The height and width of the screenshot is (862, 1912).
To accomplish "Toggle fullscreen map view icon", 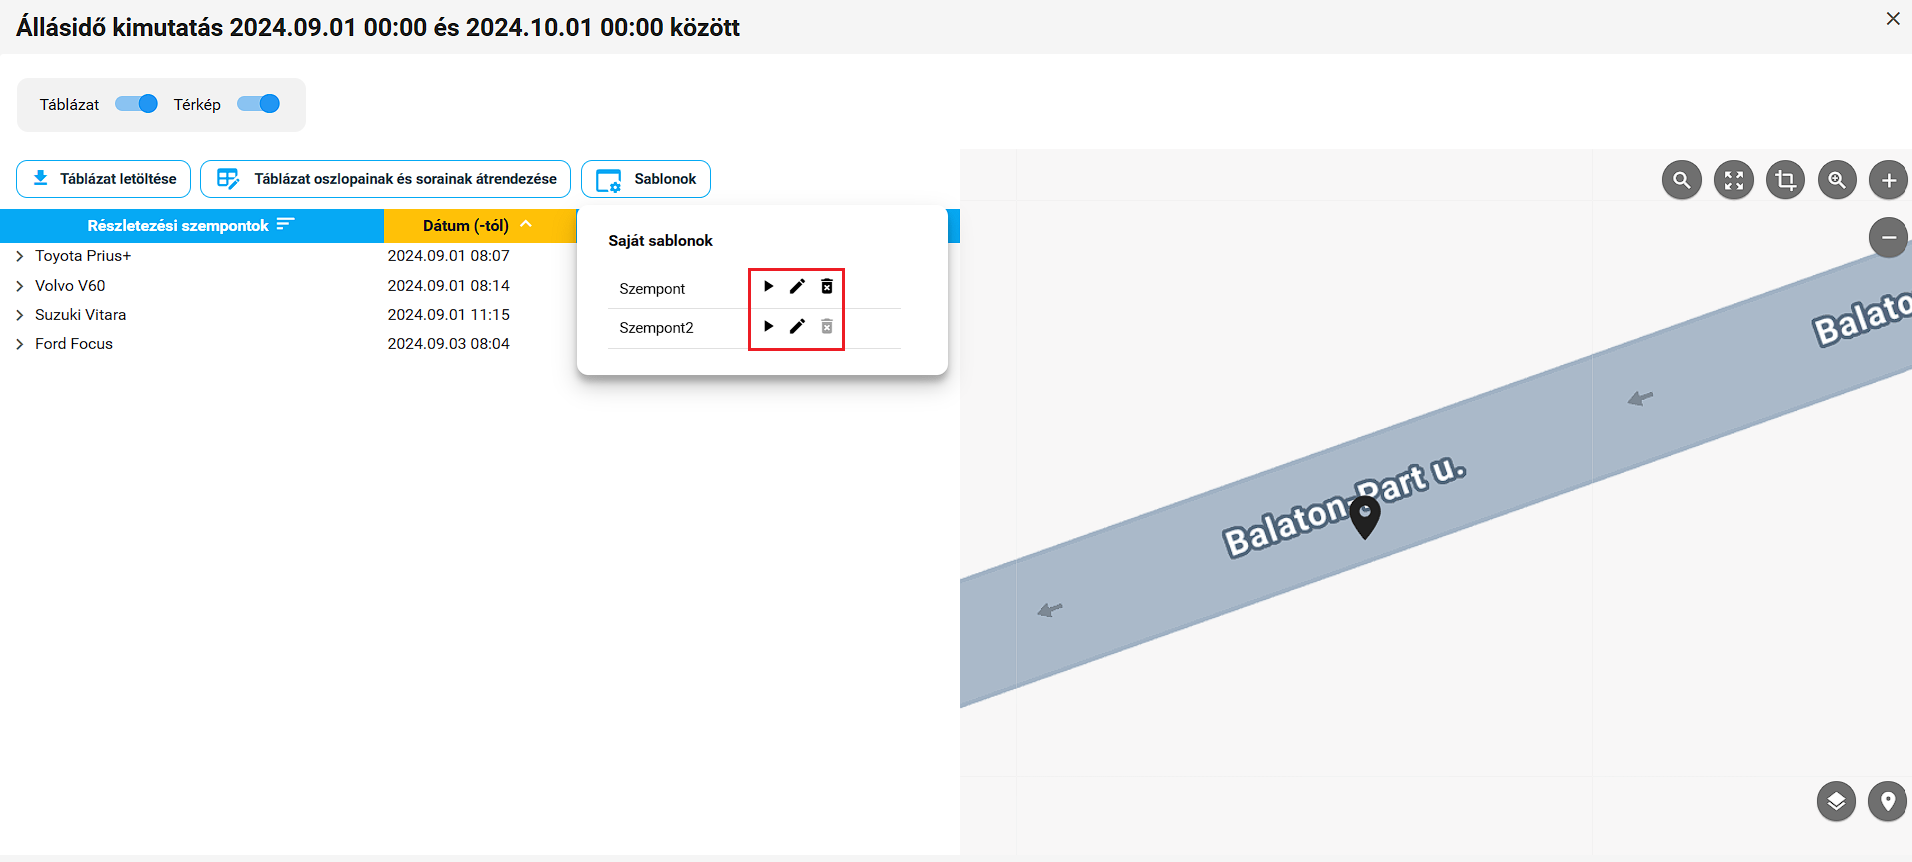I will coord(1734,181).
